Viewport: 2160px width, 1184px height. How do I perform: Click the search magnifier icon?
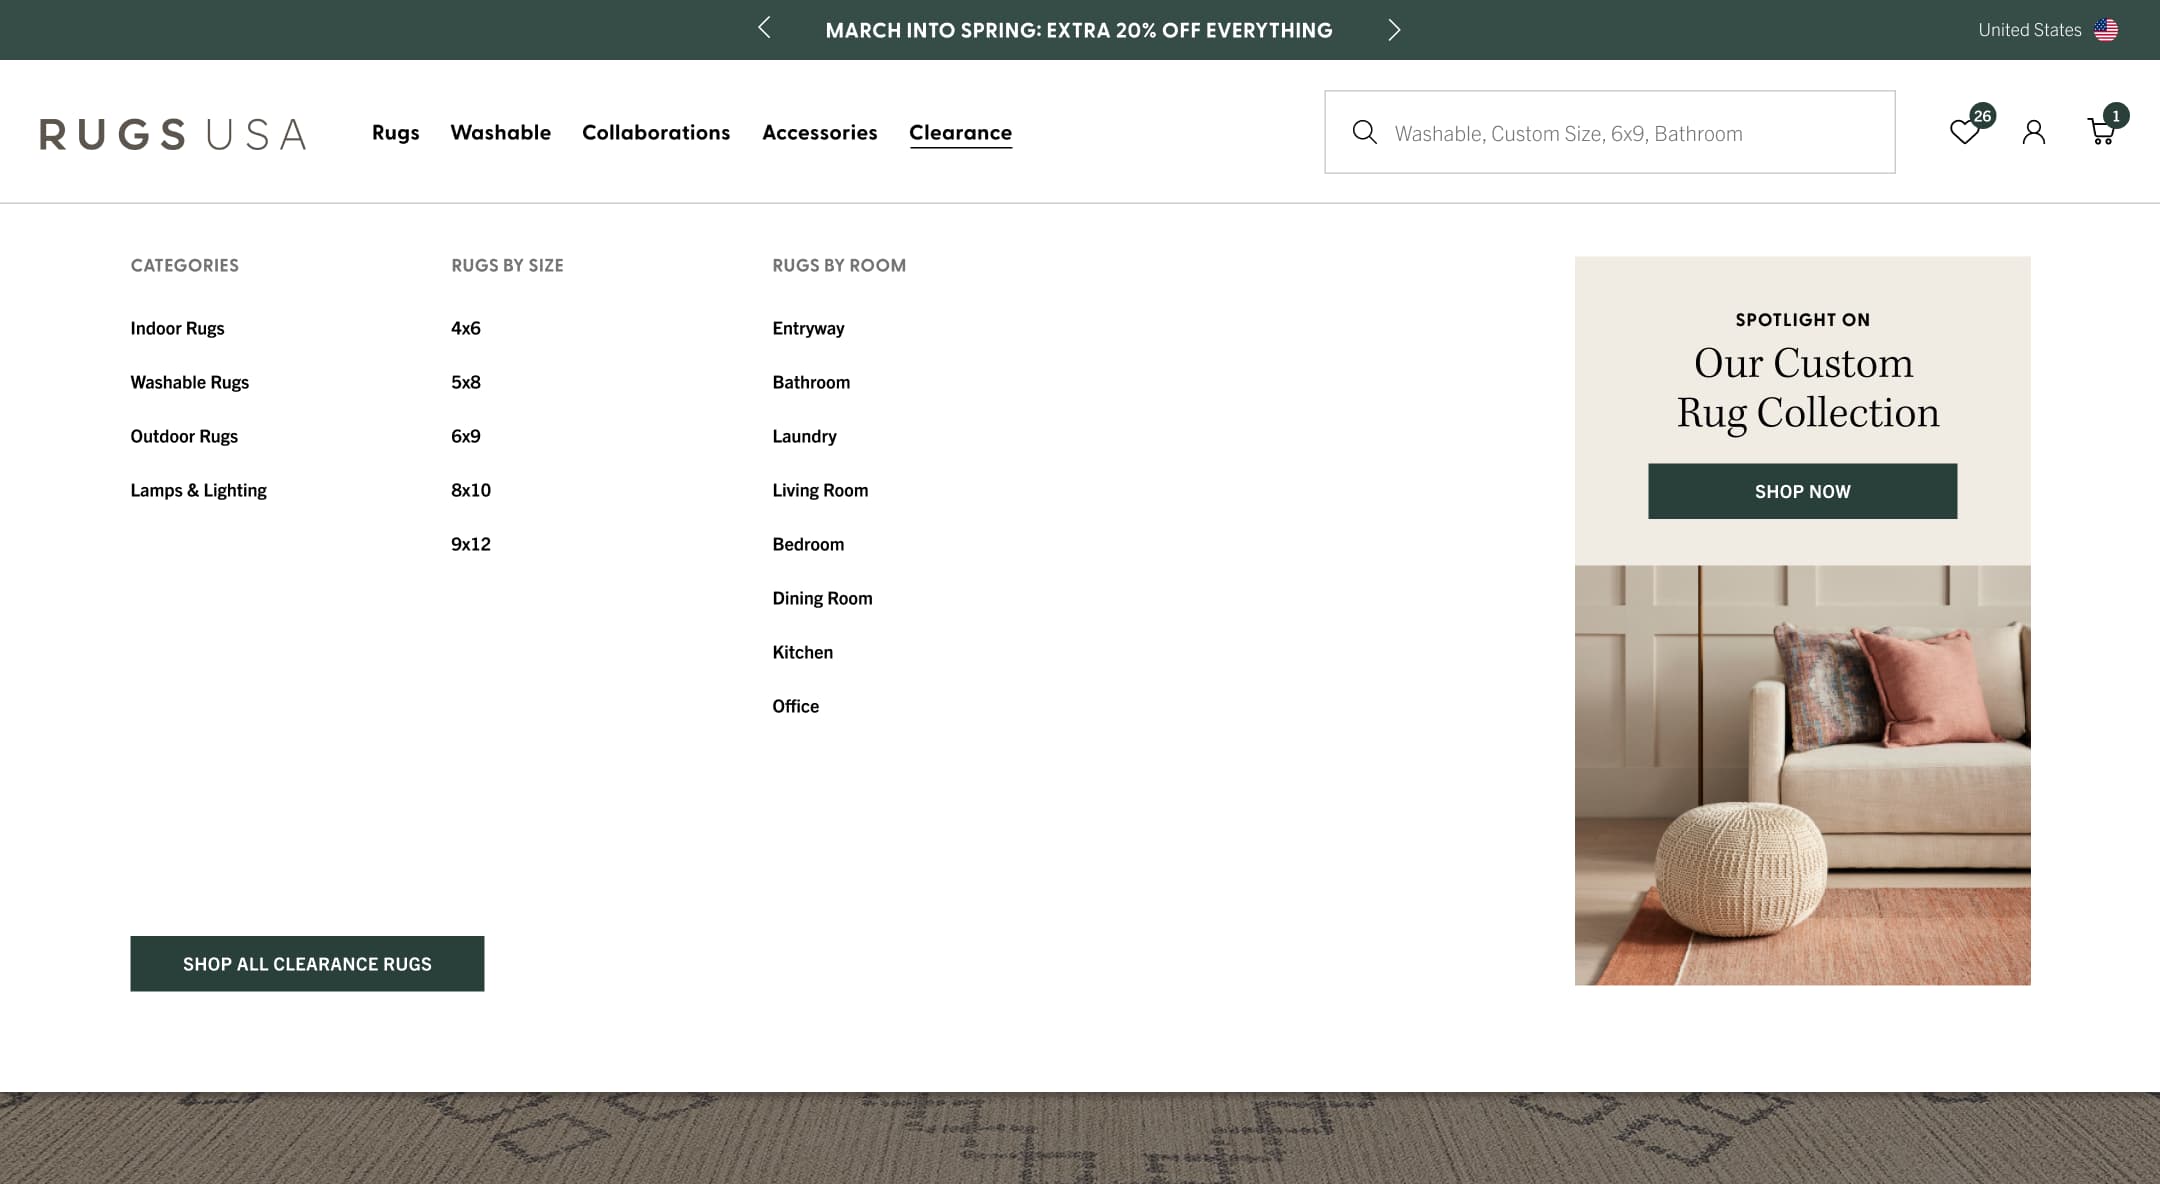(1364, 132)
